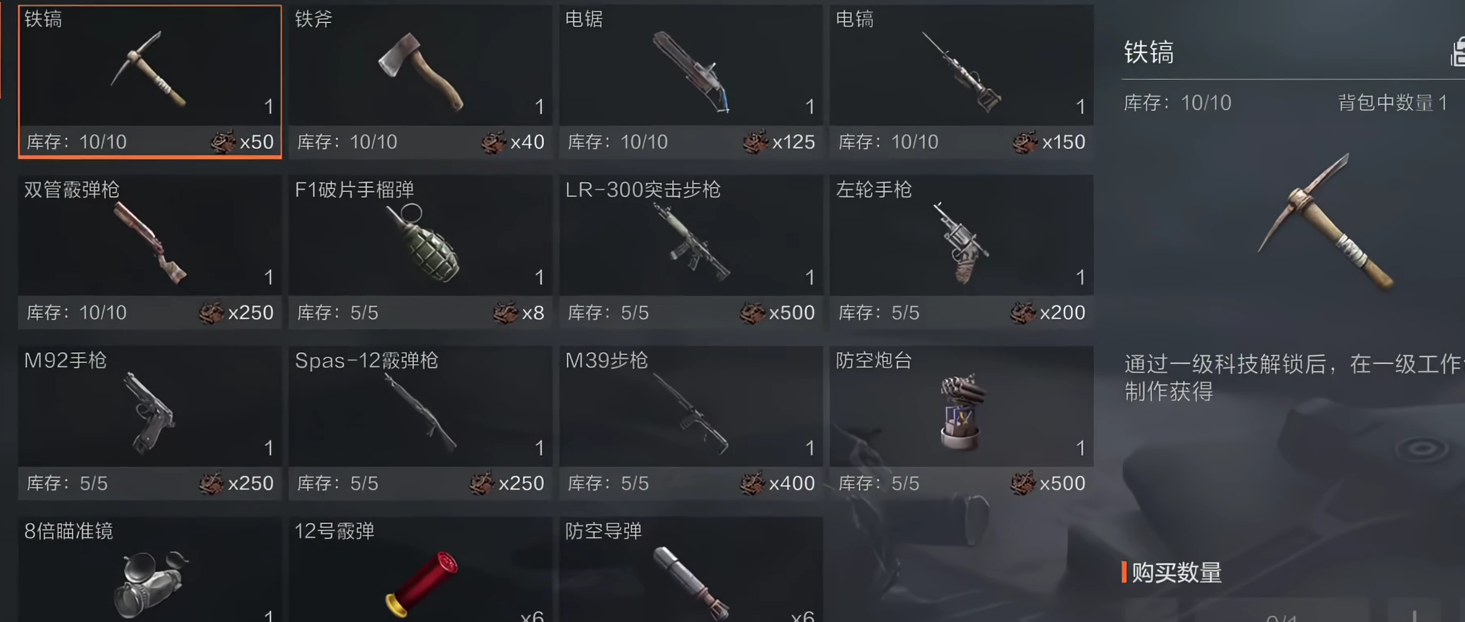Choose the 电镐 electric pickaxe item
This screenshot has width=1465, height=622.
[x=961, y=81]
